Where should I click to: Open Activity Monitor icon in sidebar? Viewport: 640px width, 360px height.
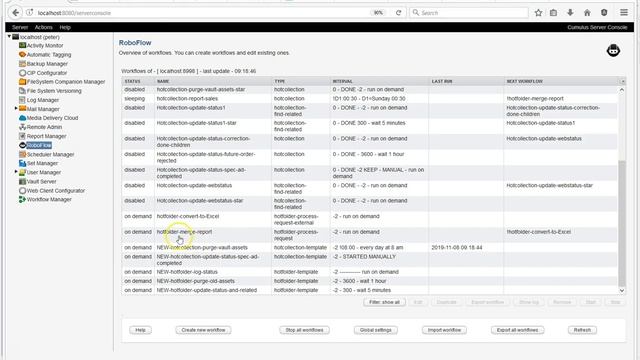[22, 45]
